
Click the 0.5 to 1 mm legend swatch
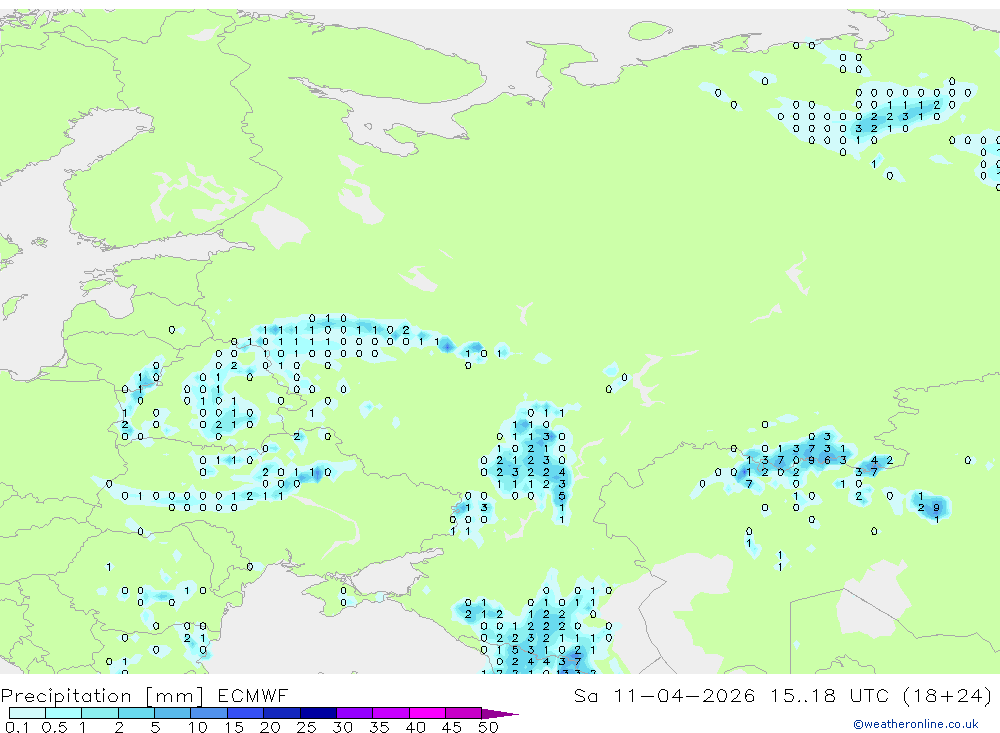(x=64, y=713)
